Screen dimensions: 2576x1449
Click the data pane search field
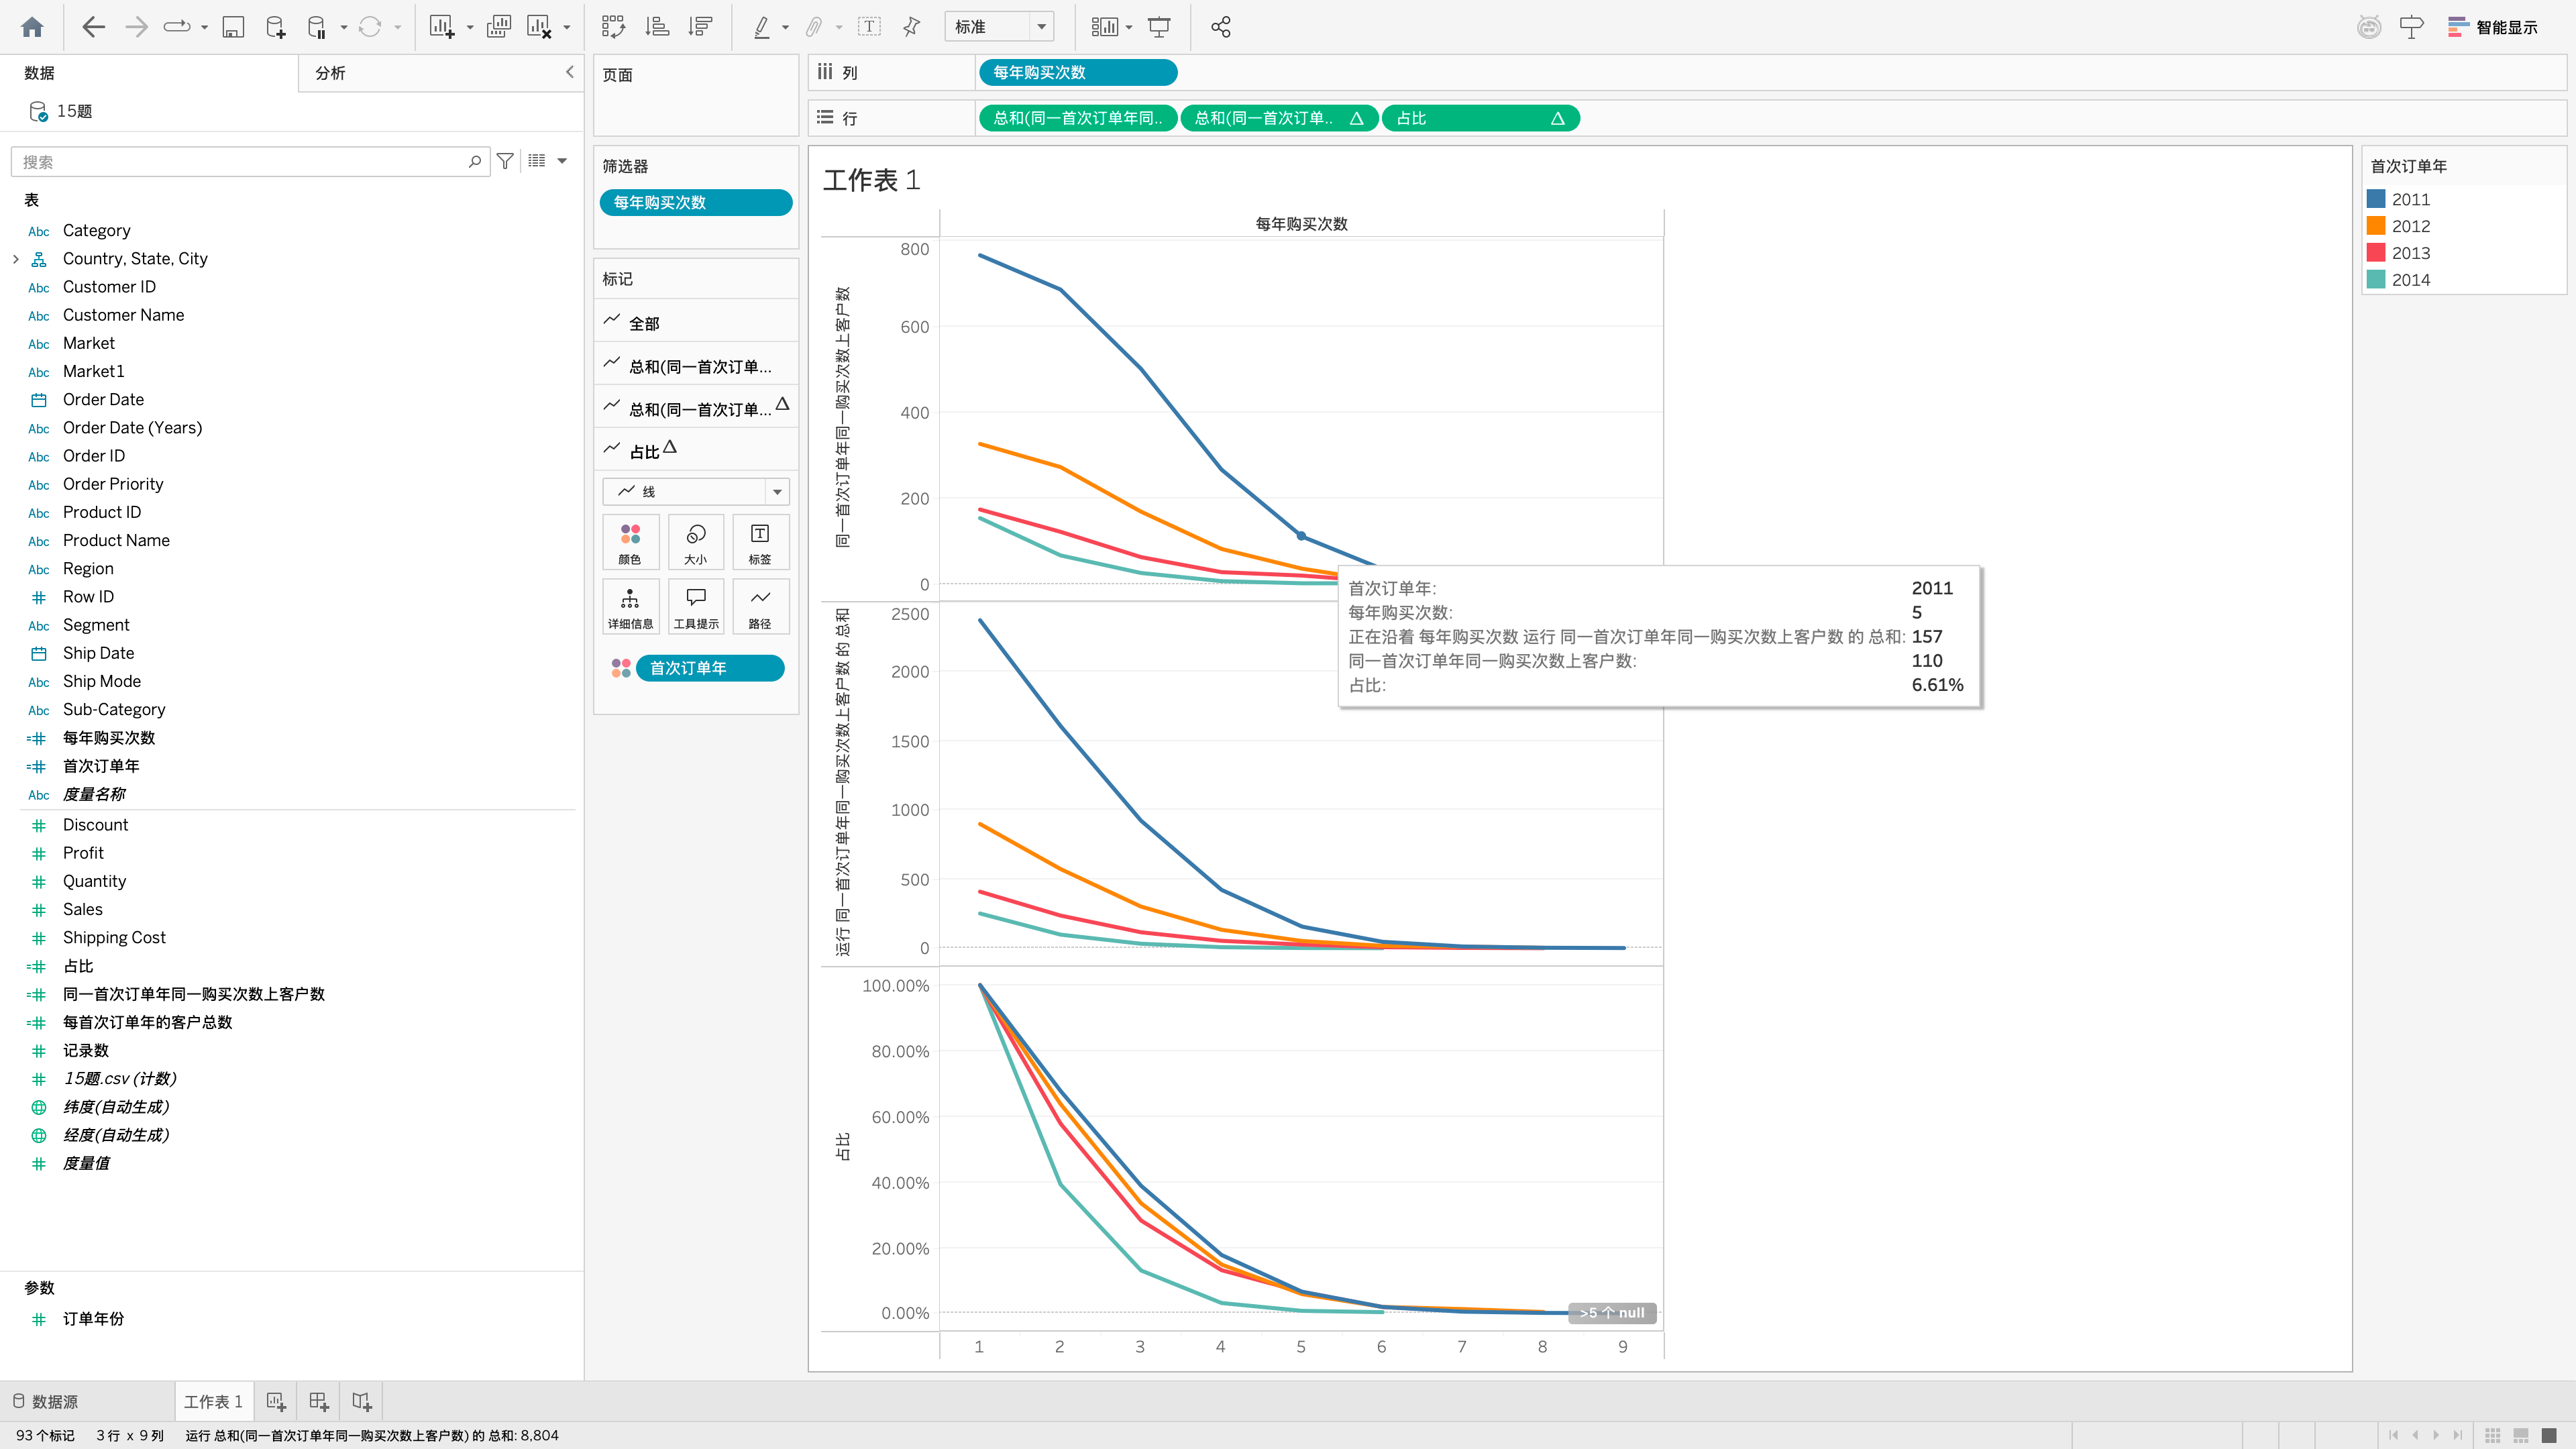point(250,161)
